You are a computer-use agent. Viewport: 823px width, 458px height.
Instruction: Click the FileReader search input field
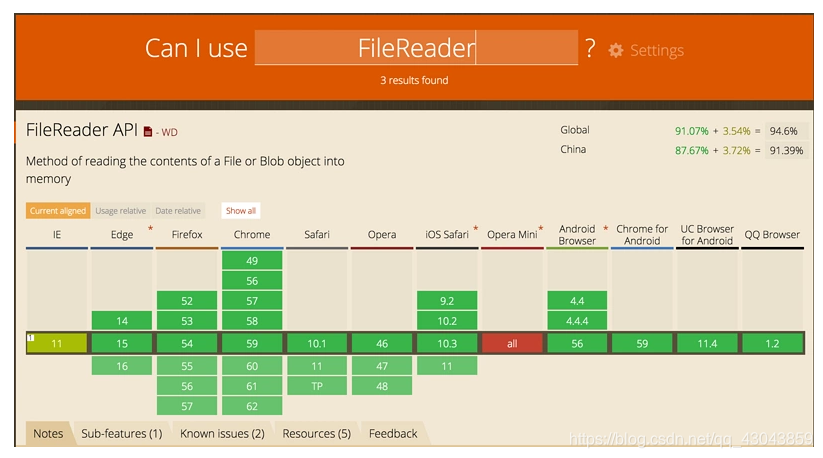click(416, 48)
